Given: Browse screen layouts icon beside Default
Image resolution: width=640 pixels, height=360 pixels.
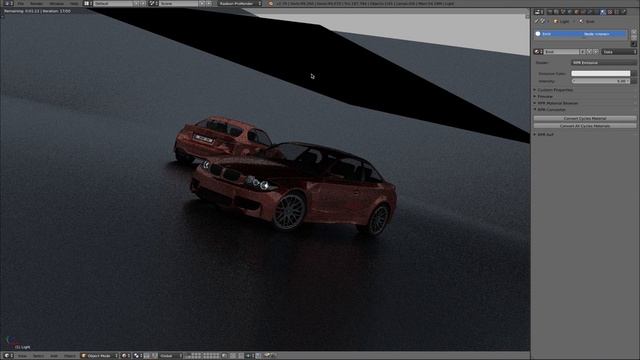Looking at the screenshot, I should (x=88, y=3).
